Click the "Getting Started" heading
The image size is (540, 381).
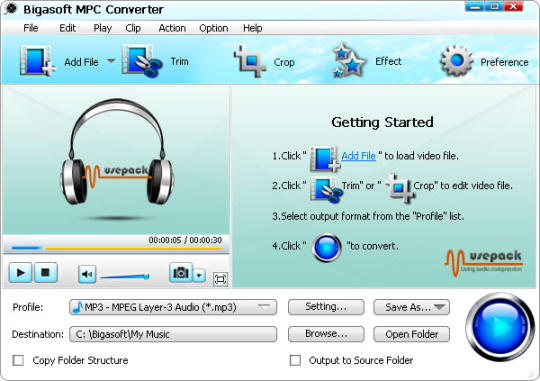click(x=382, y=122)
